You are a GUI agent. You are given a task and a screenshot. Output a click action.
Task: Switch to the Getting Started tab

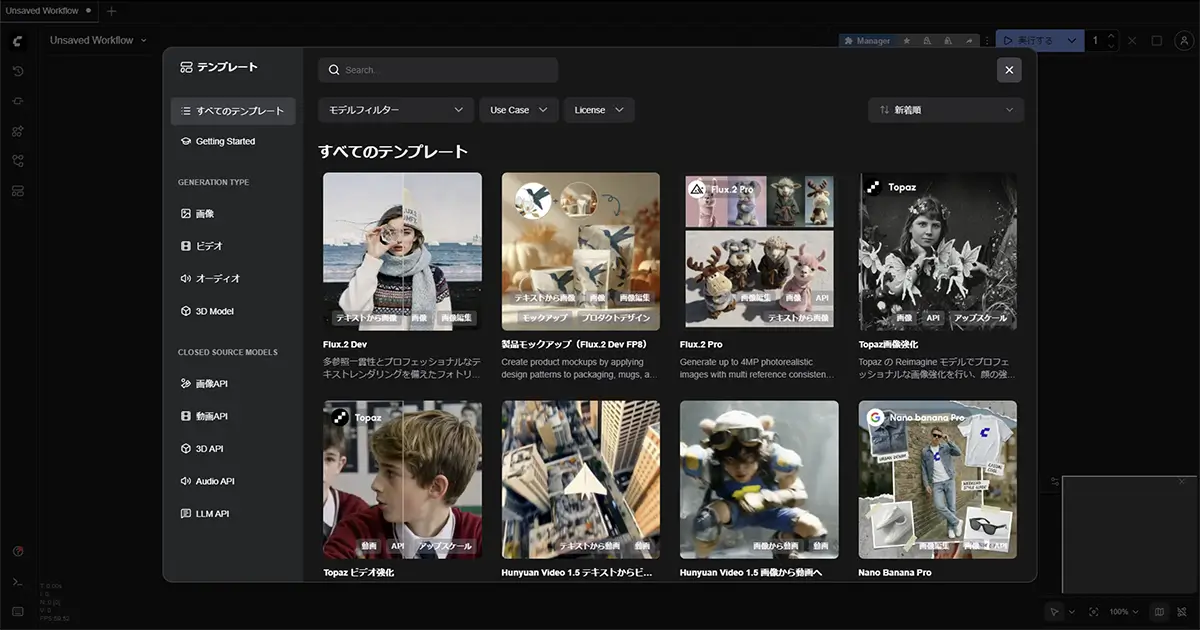click(x=225, y=141)
